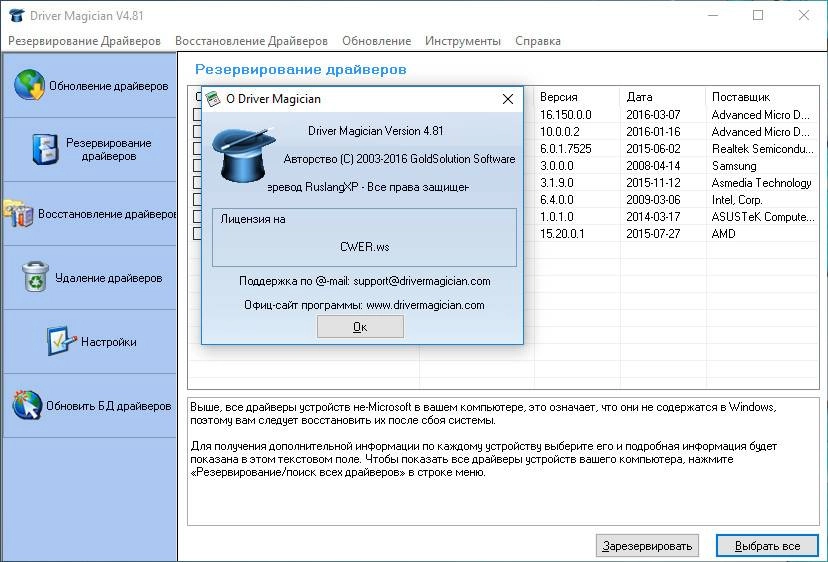The width and height of the screenshot is (828, 562).
Task: Maximize the Driver Magician window
Action: 758,15
